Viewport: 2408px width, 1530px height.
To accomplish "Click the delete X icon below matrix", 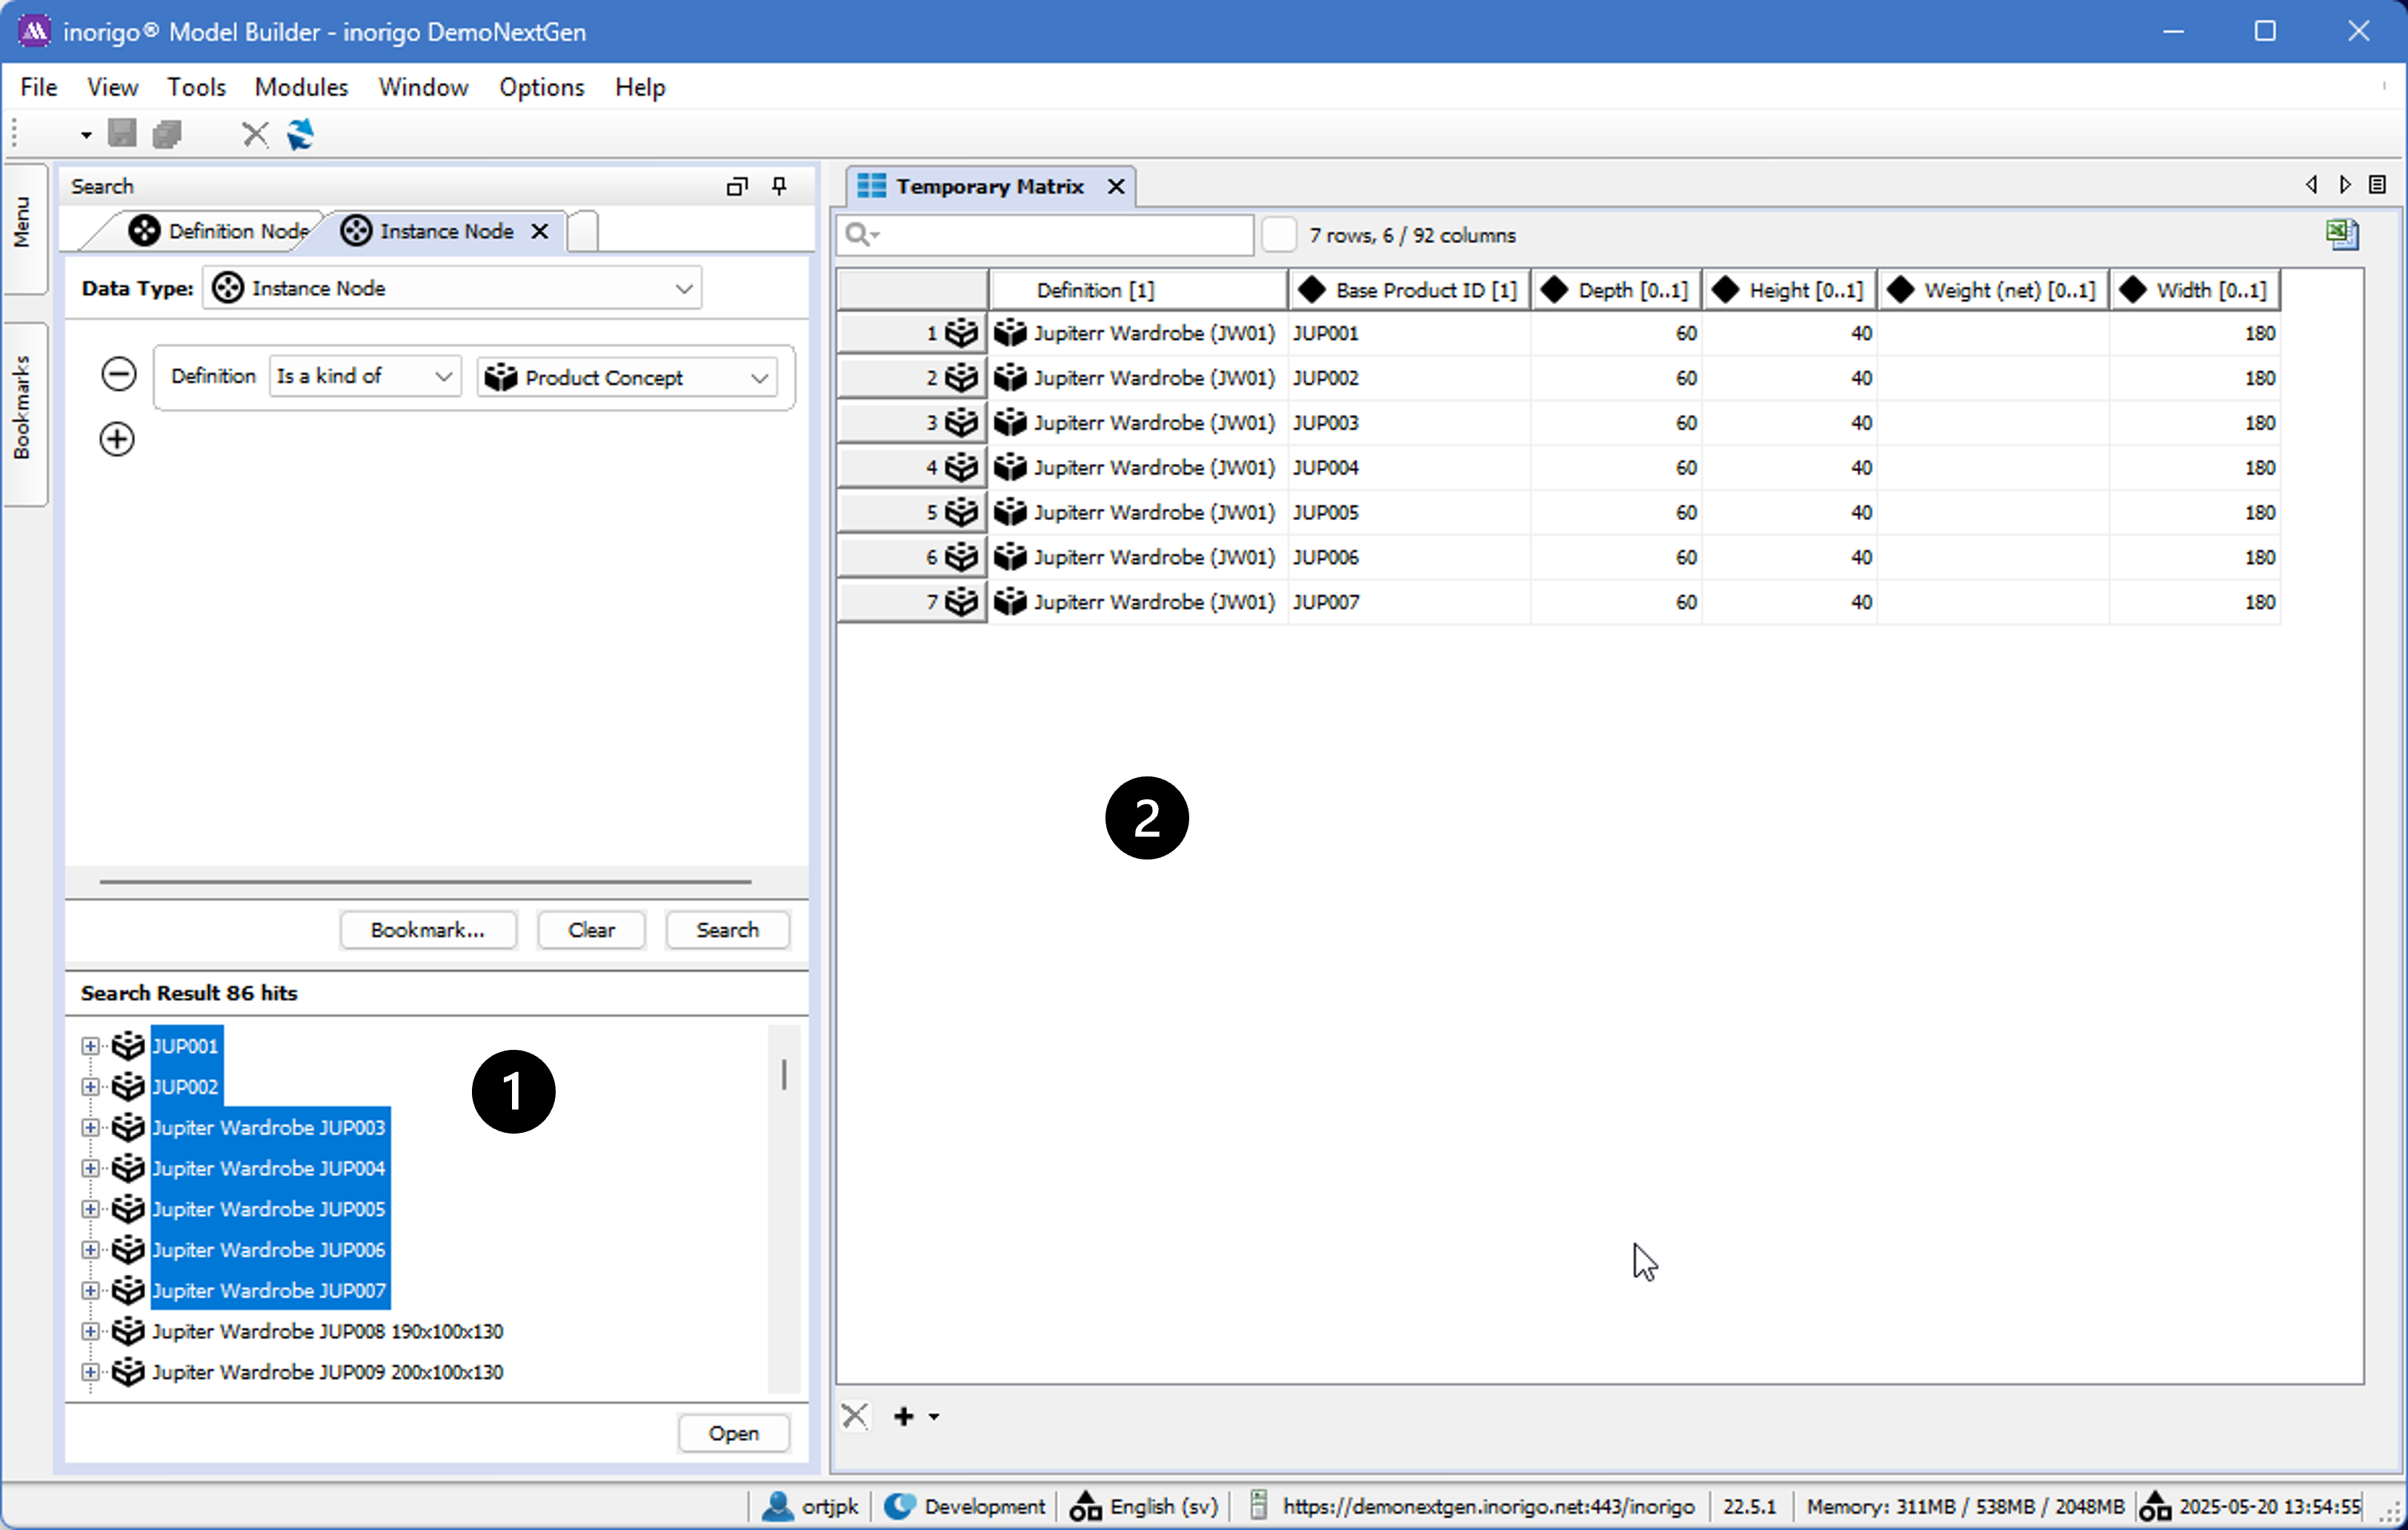I will pyautogui.click(x=855, y=1416).
